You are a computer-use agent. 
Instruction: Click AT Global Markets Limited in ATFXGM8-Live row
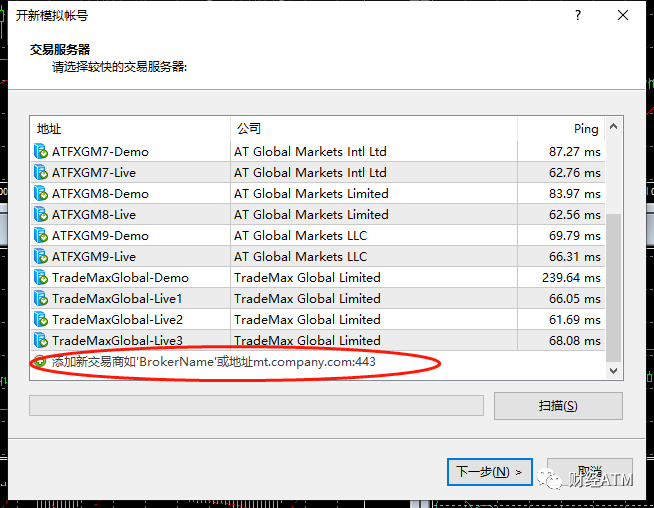311,214
